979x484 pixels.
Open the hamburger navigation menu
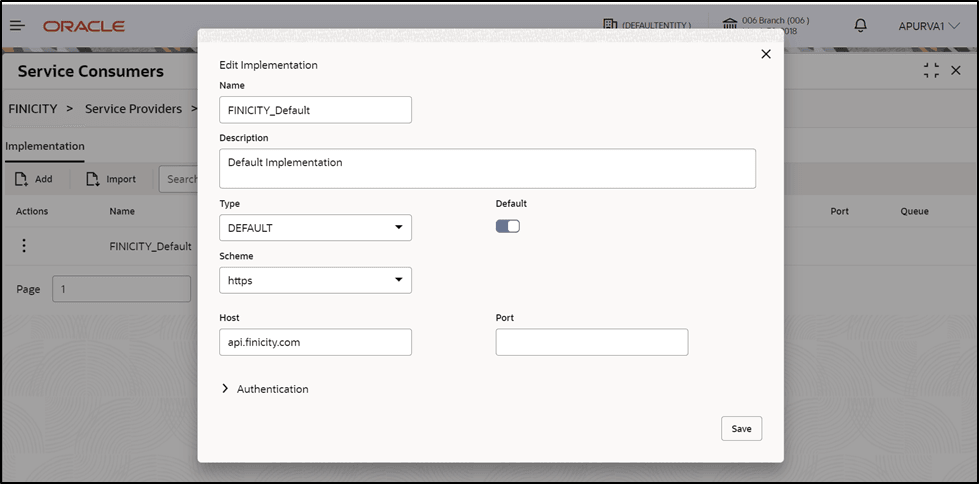(18, 26)
